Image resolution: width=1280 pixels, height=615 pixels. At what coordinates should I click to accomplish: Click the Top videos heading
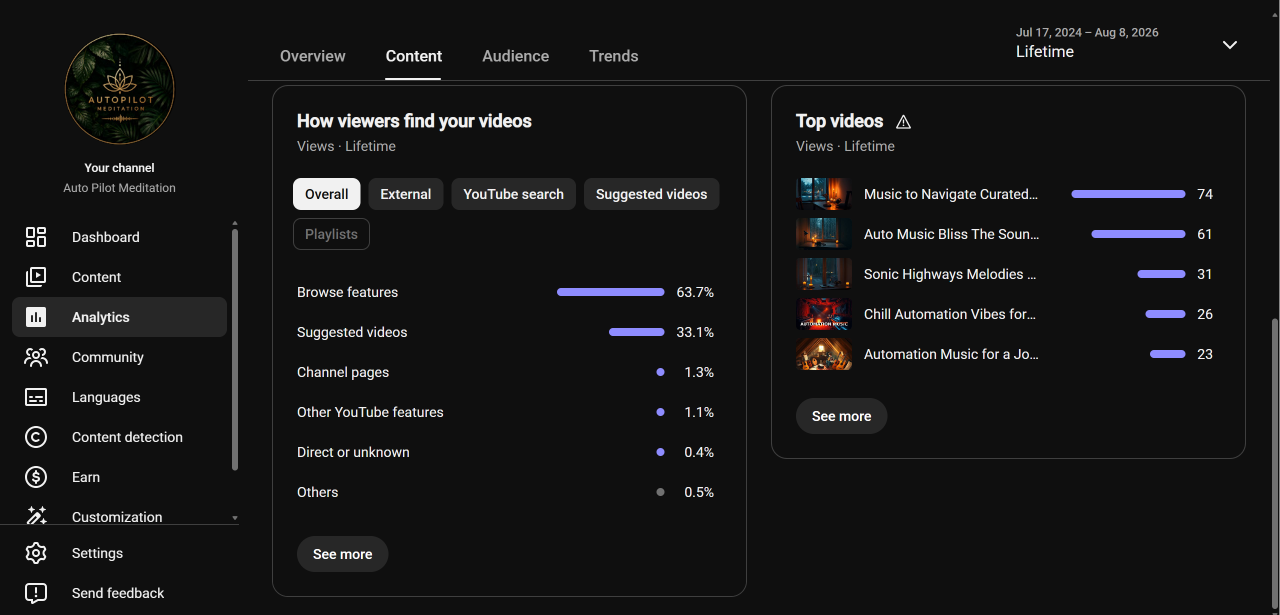(840, 121)
